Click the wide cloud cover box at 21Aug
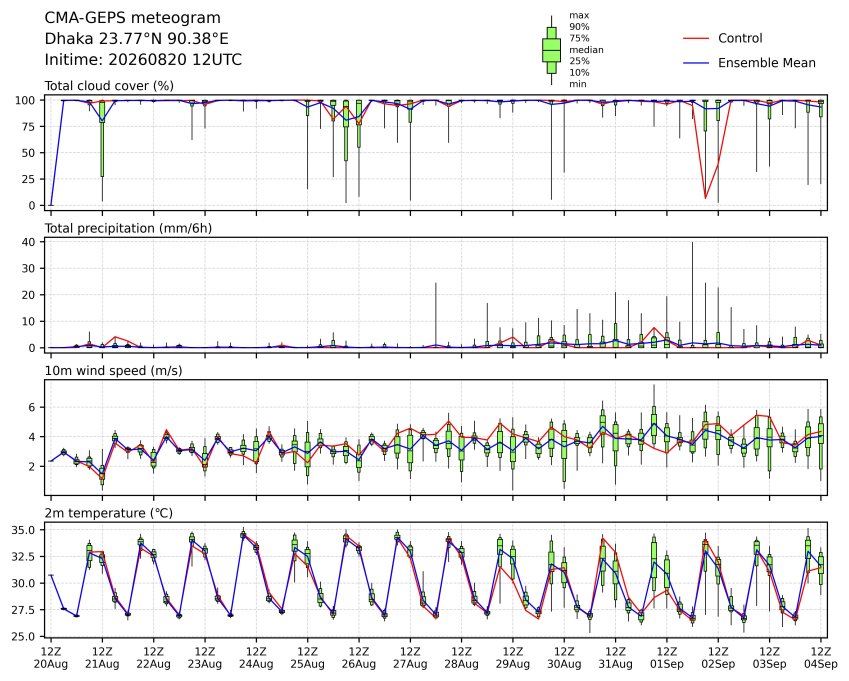 (102, 139)
